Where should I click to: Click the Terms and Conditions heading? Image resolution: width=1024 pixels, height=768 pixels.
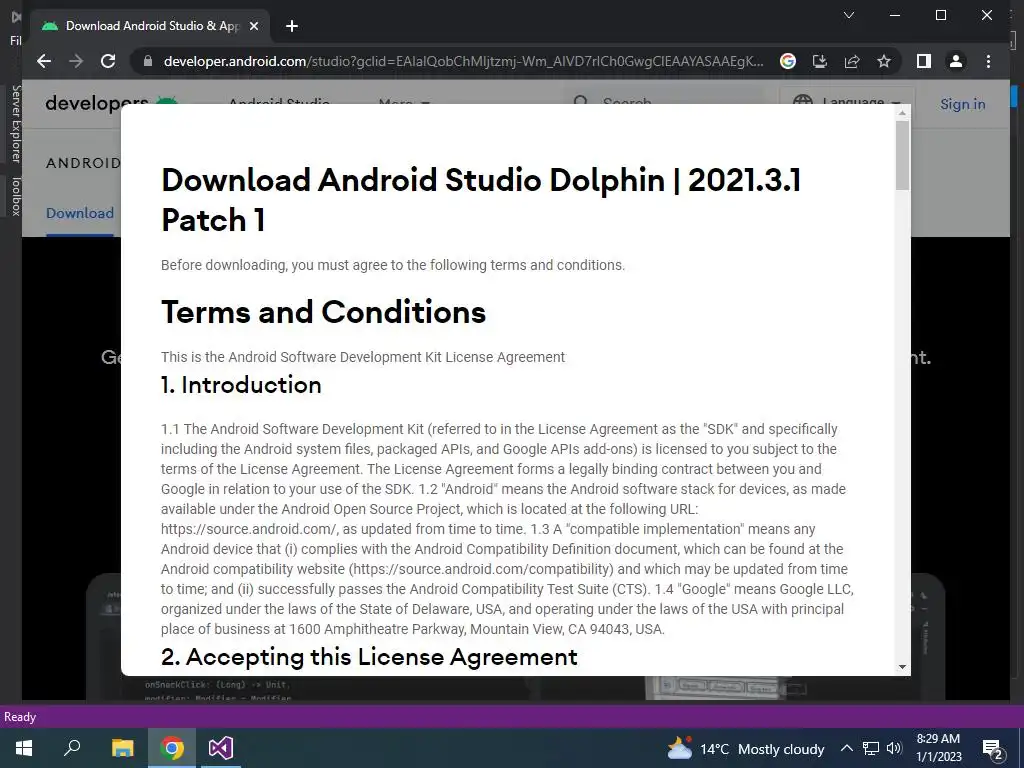coord(323,312)
